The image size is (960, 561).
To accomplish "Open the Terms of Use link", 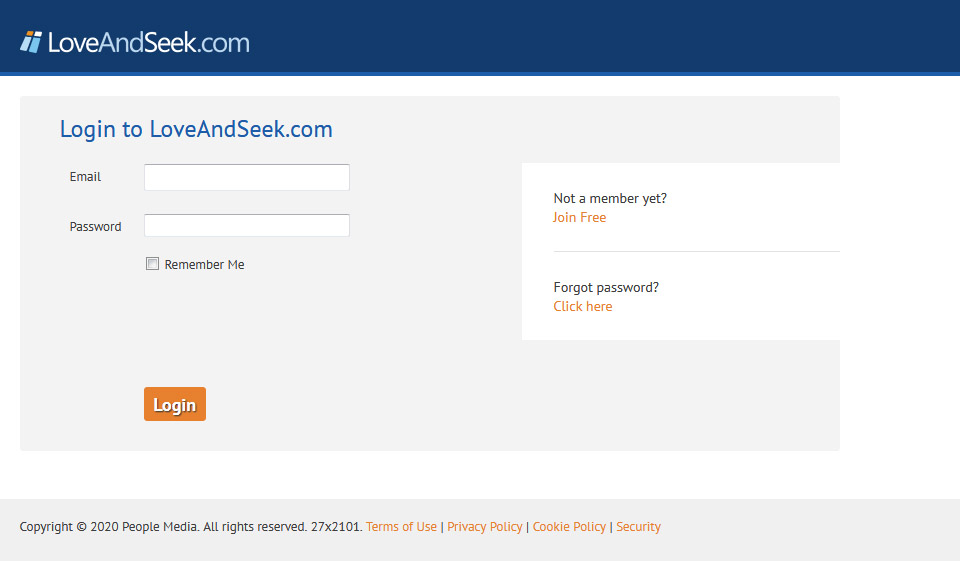I will click(401, 527).
